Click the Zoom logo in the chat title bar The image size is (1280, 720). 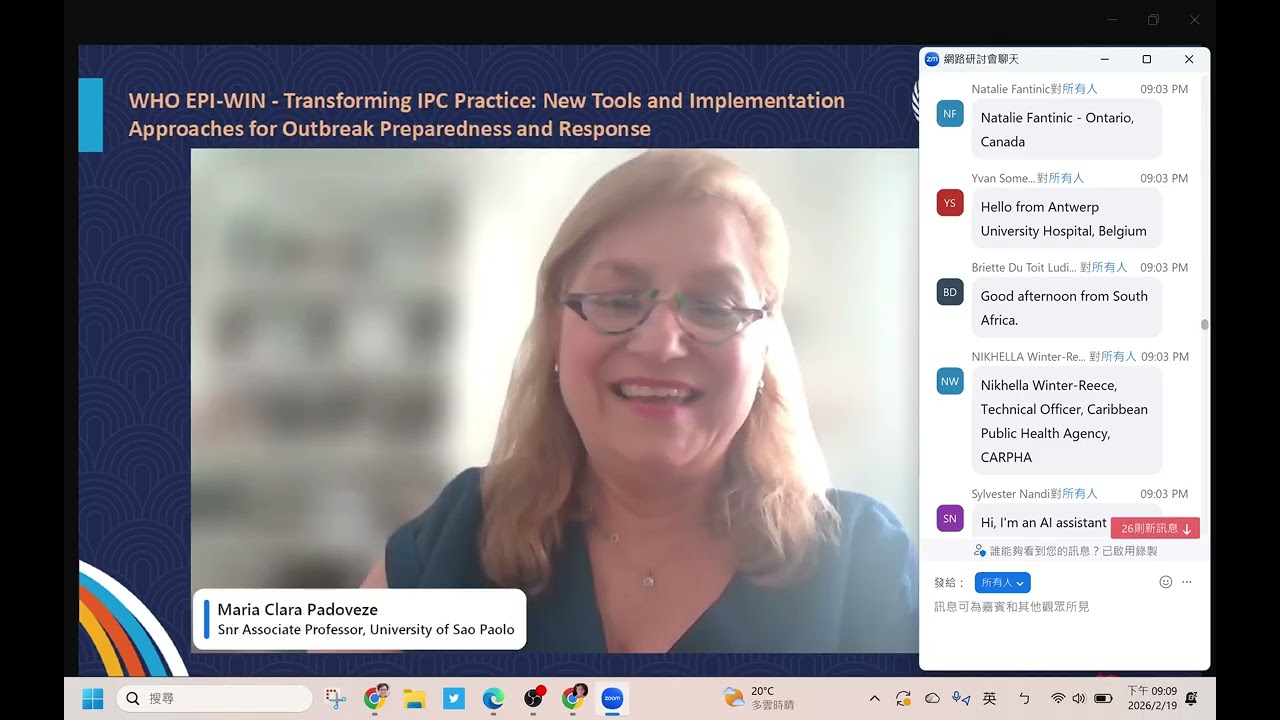[x=932, y=59]
